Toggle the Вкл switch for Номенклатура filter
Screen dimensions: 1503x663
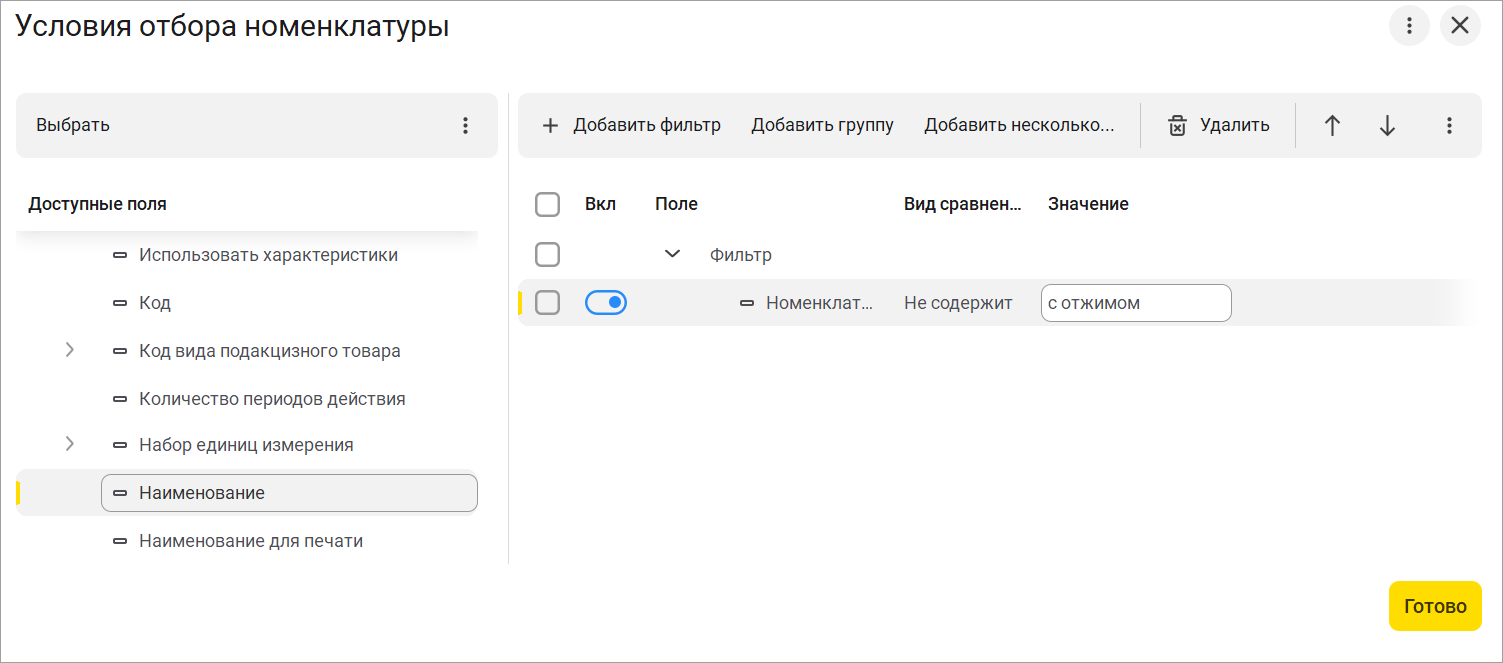[606, 302]
